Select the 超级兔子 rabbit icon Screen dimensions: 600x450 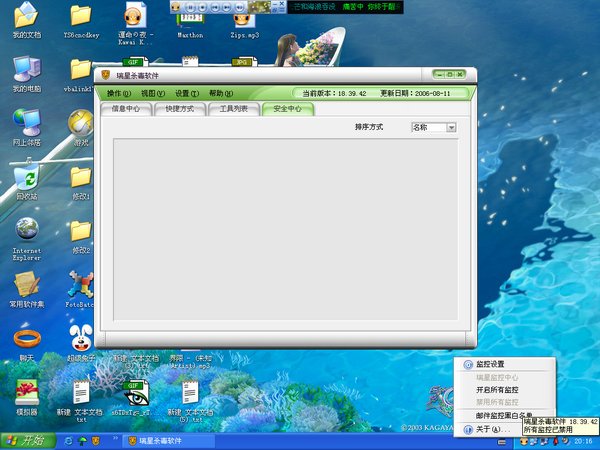(x=81, y=343)
